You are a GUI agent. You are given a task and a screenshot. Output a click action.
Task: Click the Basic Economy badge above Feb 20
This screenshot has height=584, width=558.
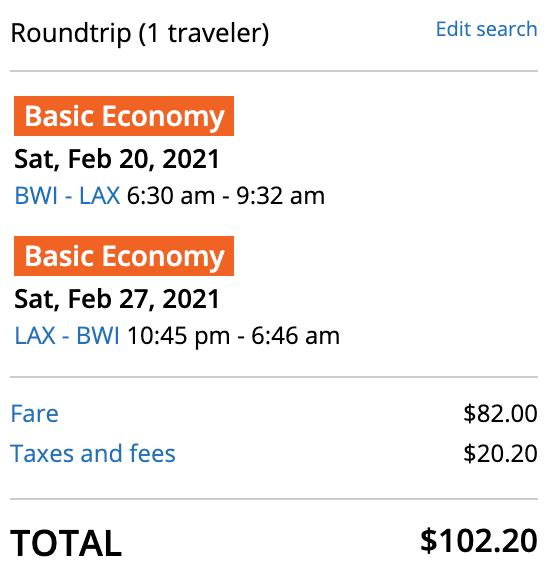pos(124,116)
